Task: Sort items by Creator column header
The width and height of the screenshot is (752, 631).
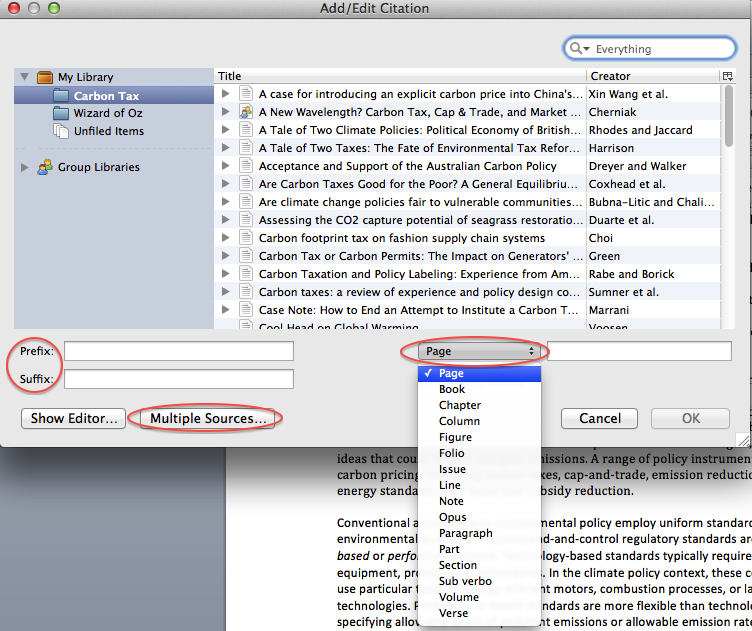Action: tap(653, 76)
